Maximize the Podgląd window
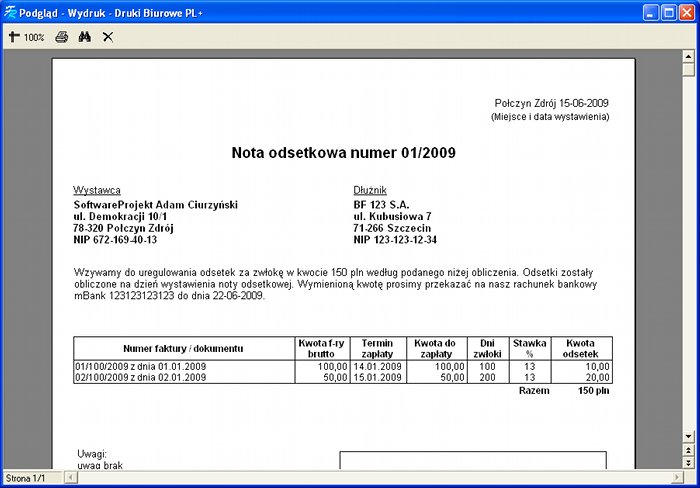This screenshot has width=700, height=488. pos(669,13)
